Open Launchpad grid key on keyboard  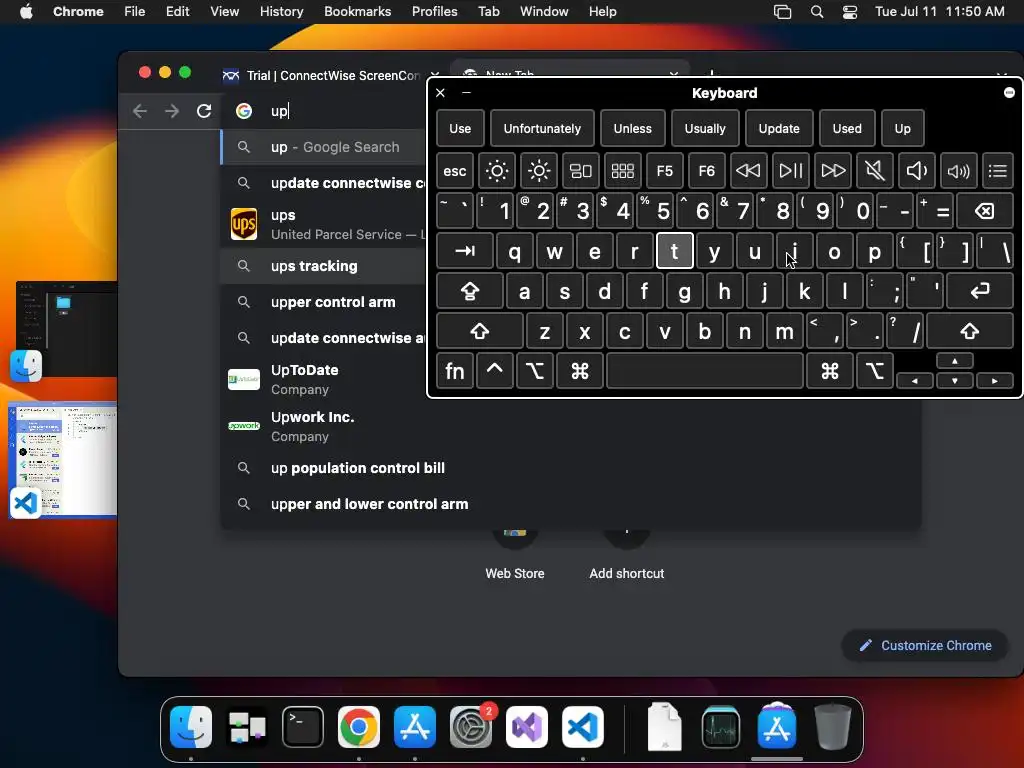pyautogui.click(x=622, y=171)
